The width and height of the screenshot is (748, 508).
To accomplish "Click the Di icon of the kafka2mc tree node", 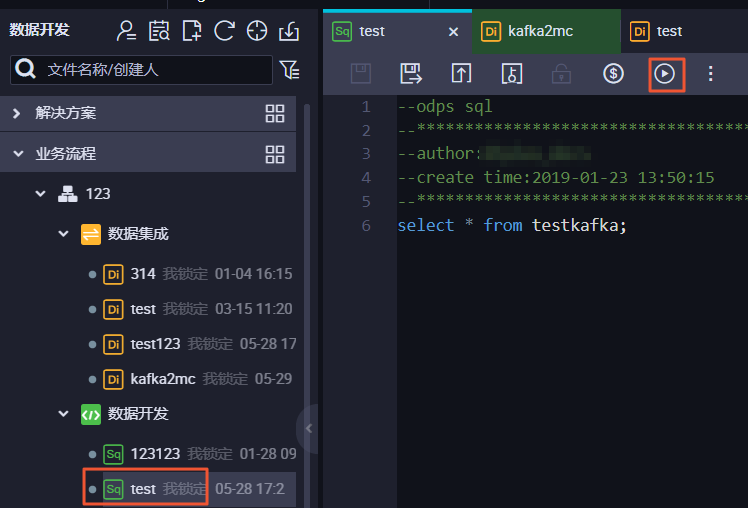I will pyautogui.click(x=113, y=380).
